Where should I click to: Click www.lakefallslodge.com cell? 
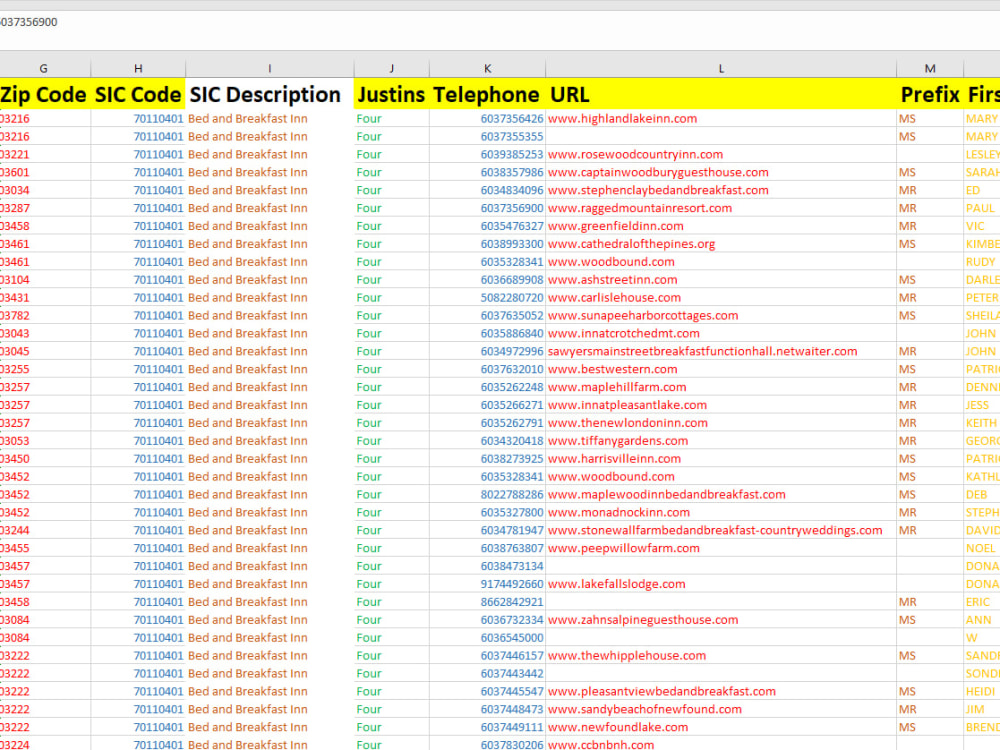721,584
